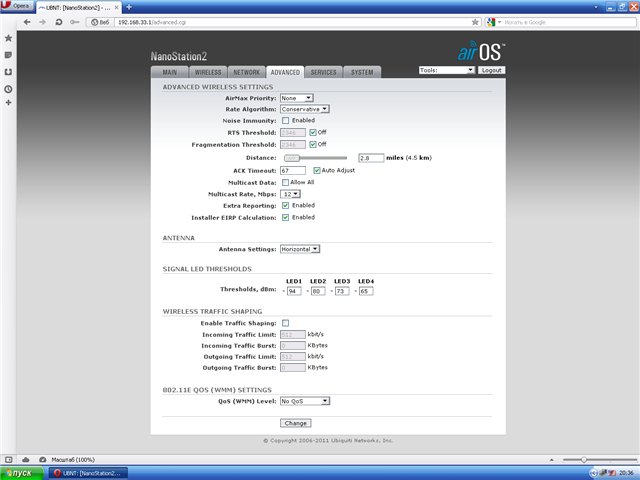640x480 pixels.
Task: Toggle the Extra Reporting Enabled checkbox
Action: 285,205
